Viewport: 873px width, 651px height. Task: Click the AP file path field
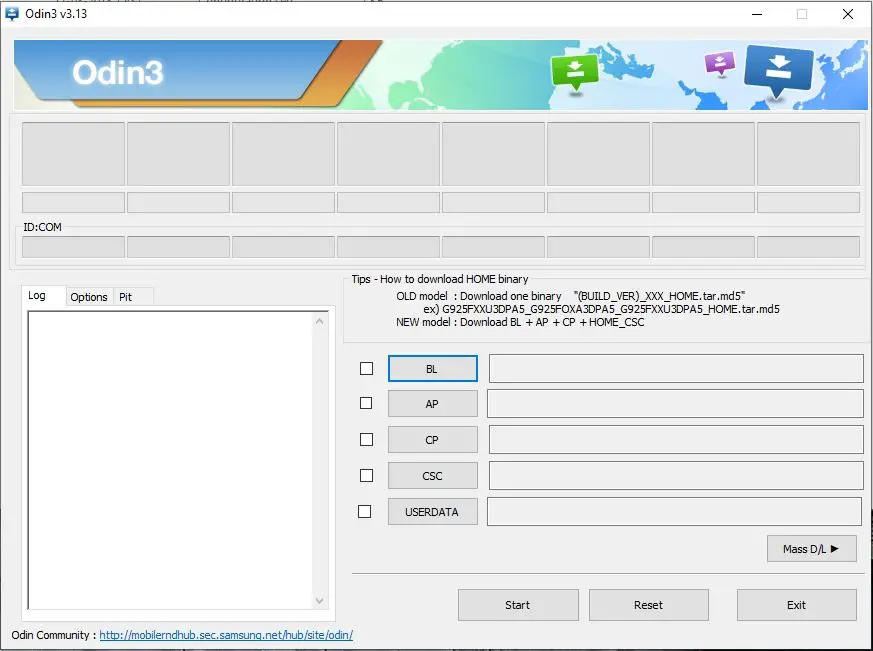click(675, 403)
